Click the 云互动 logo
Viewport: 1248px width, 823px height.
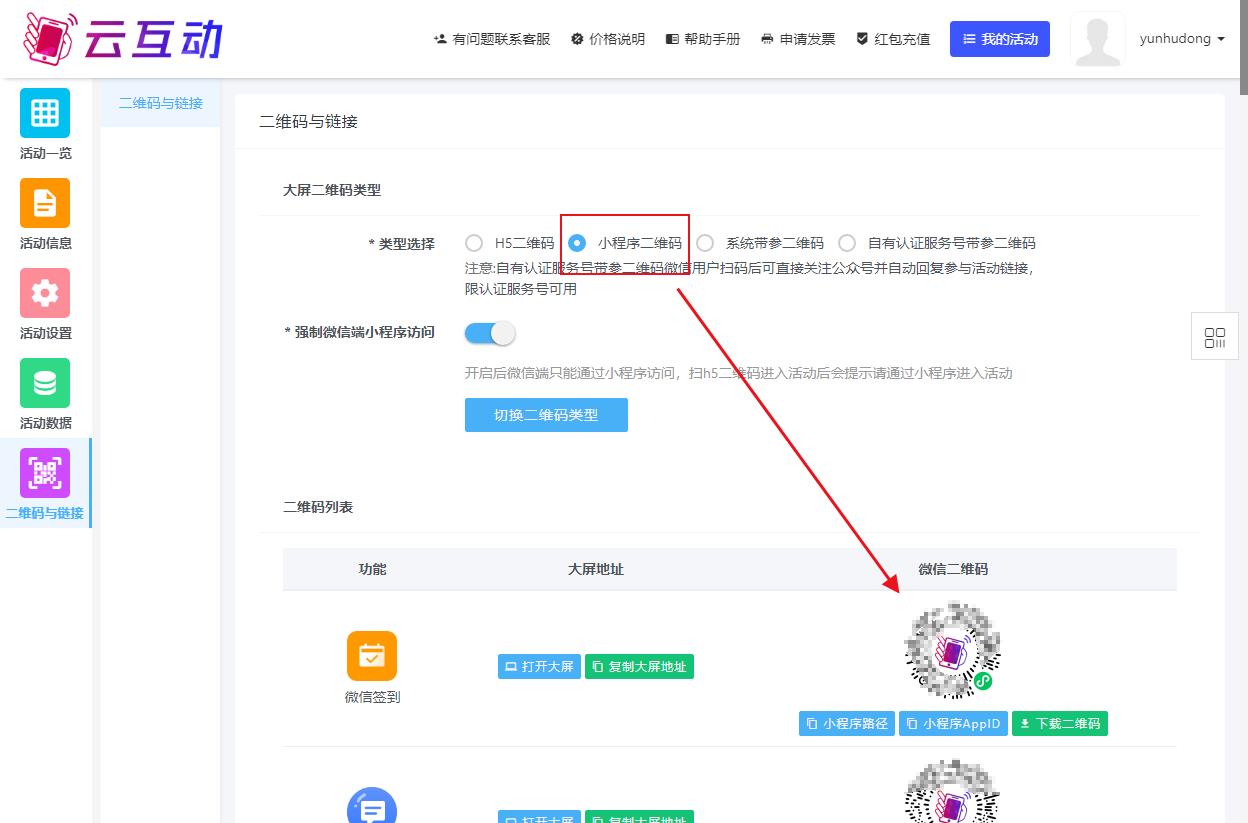point(122,38)
